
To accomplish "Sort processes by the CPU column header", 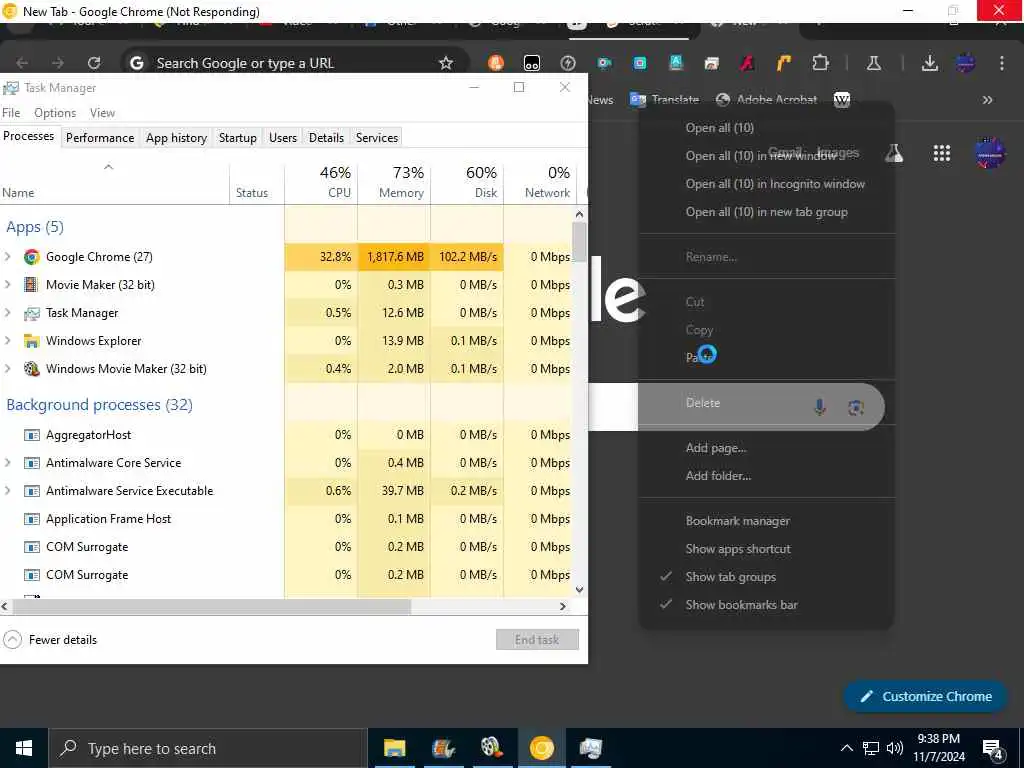I will (x=321, y=182).
